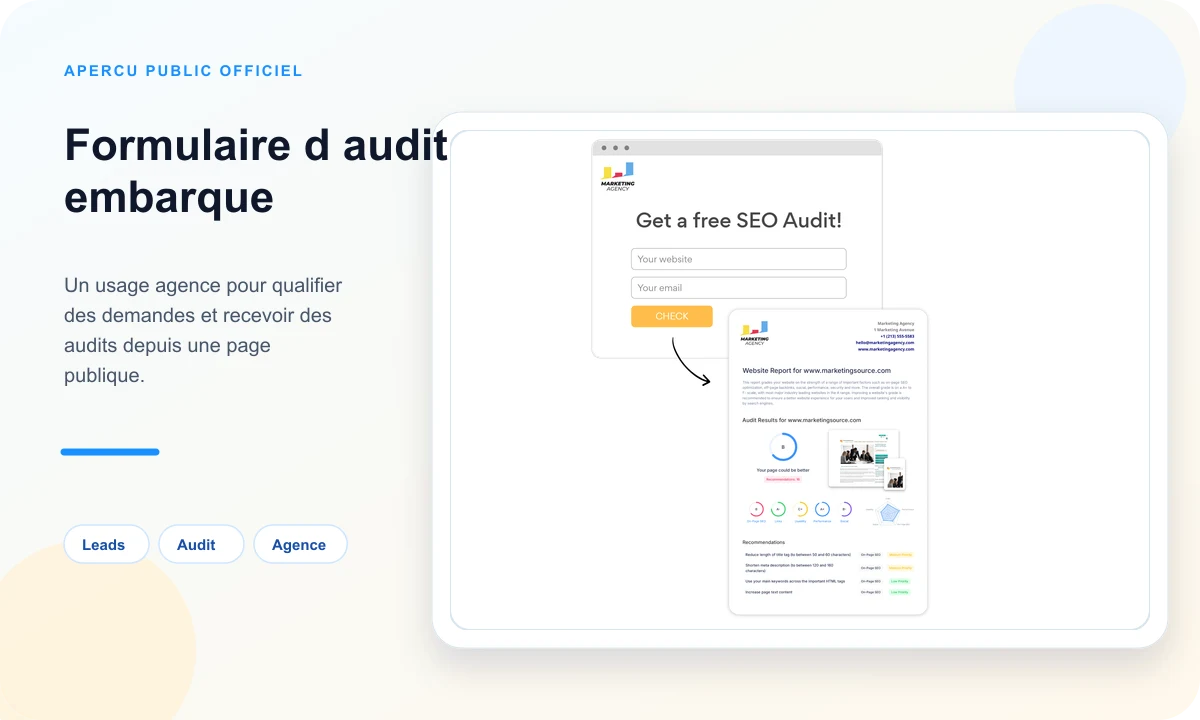Click the phone number +1 (213) 555-5583
1200x720 pixels.
pyautogui.click(x=897, y=336)
